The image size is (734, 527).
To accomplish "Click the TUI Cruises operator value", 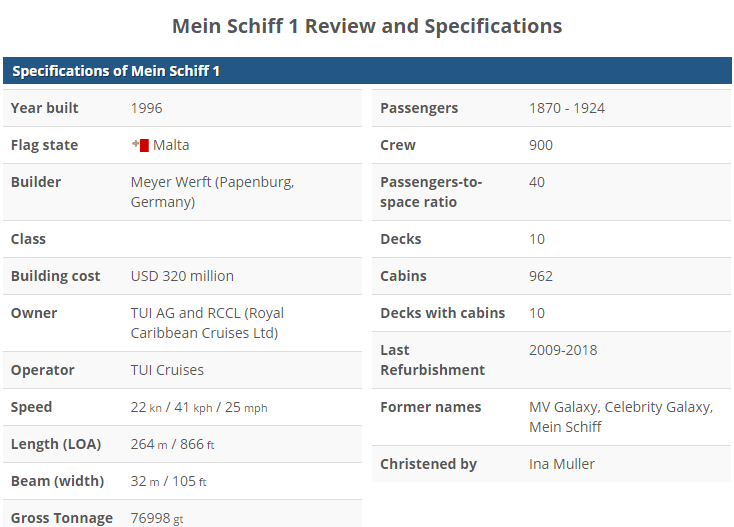I will (x=167, y=370).
